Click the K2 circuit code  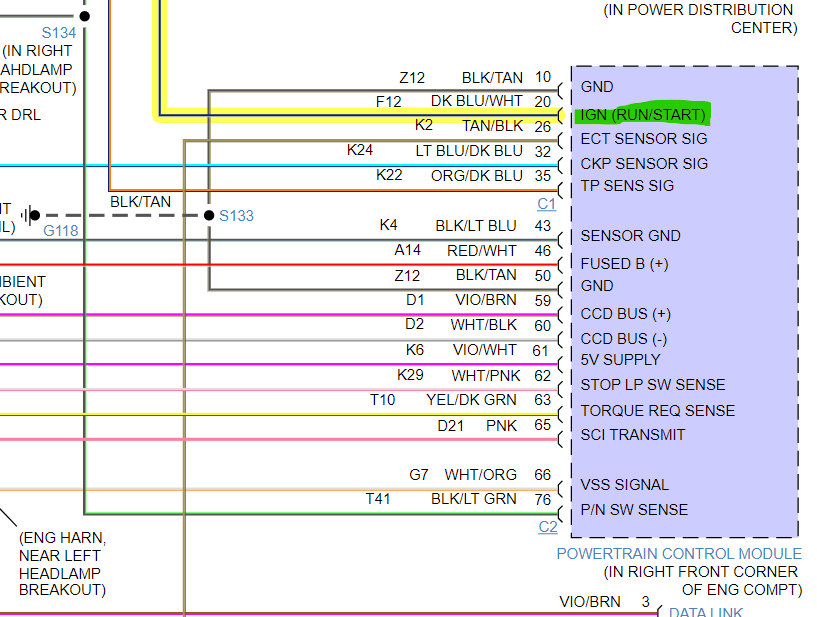coord(424,125)
